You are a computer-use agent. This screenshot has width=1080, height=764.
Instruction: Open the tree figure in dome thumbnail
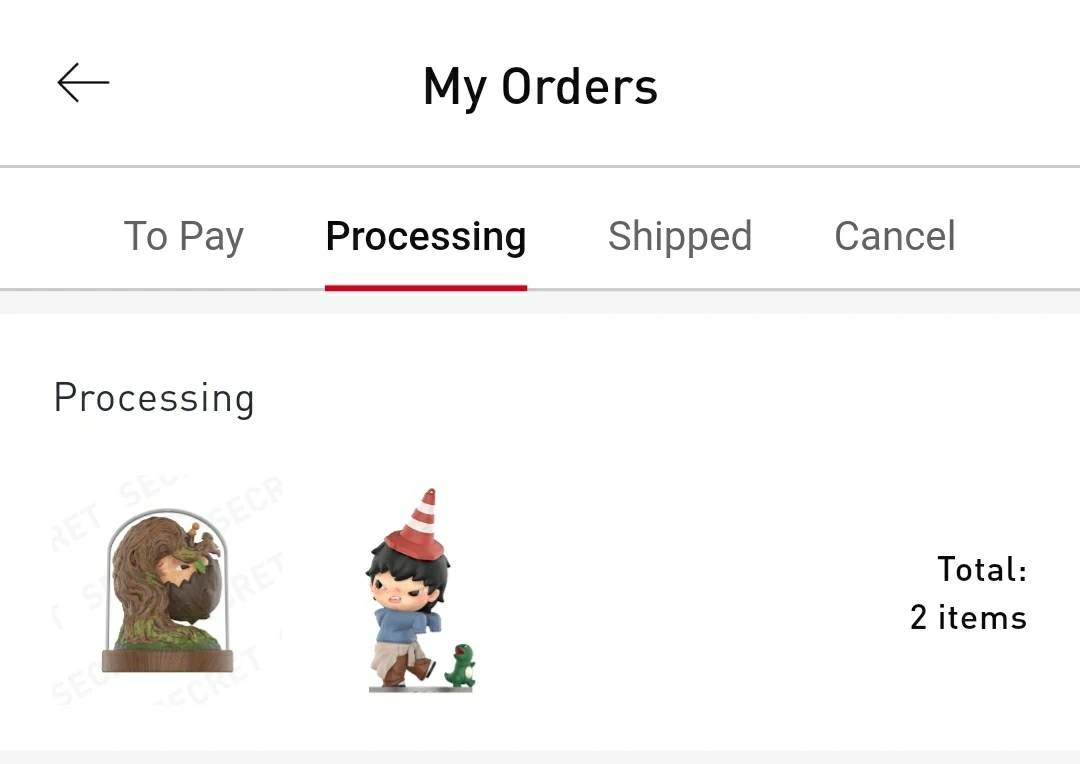pyautogui.click(x=167, y=590)
